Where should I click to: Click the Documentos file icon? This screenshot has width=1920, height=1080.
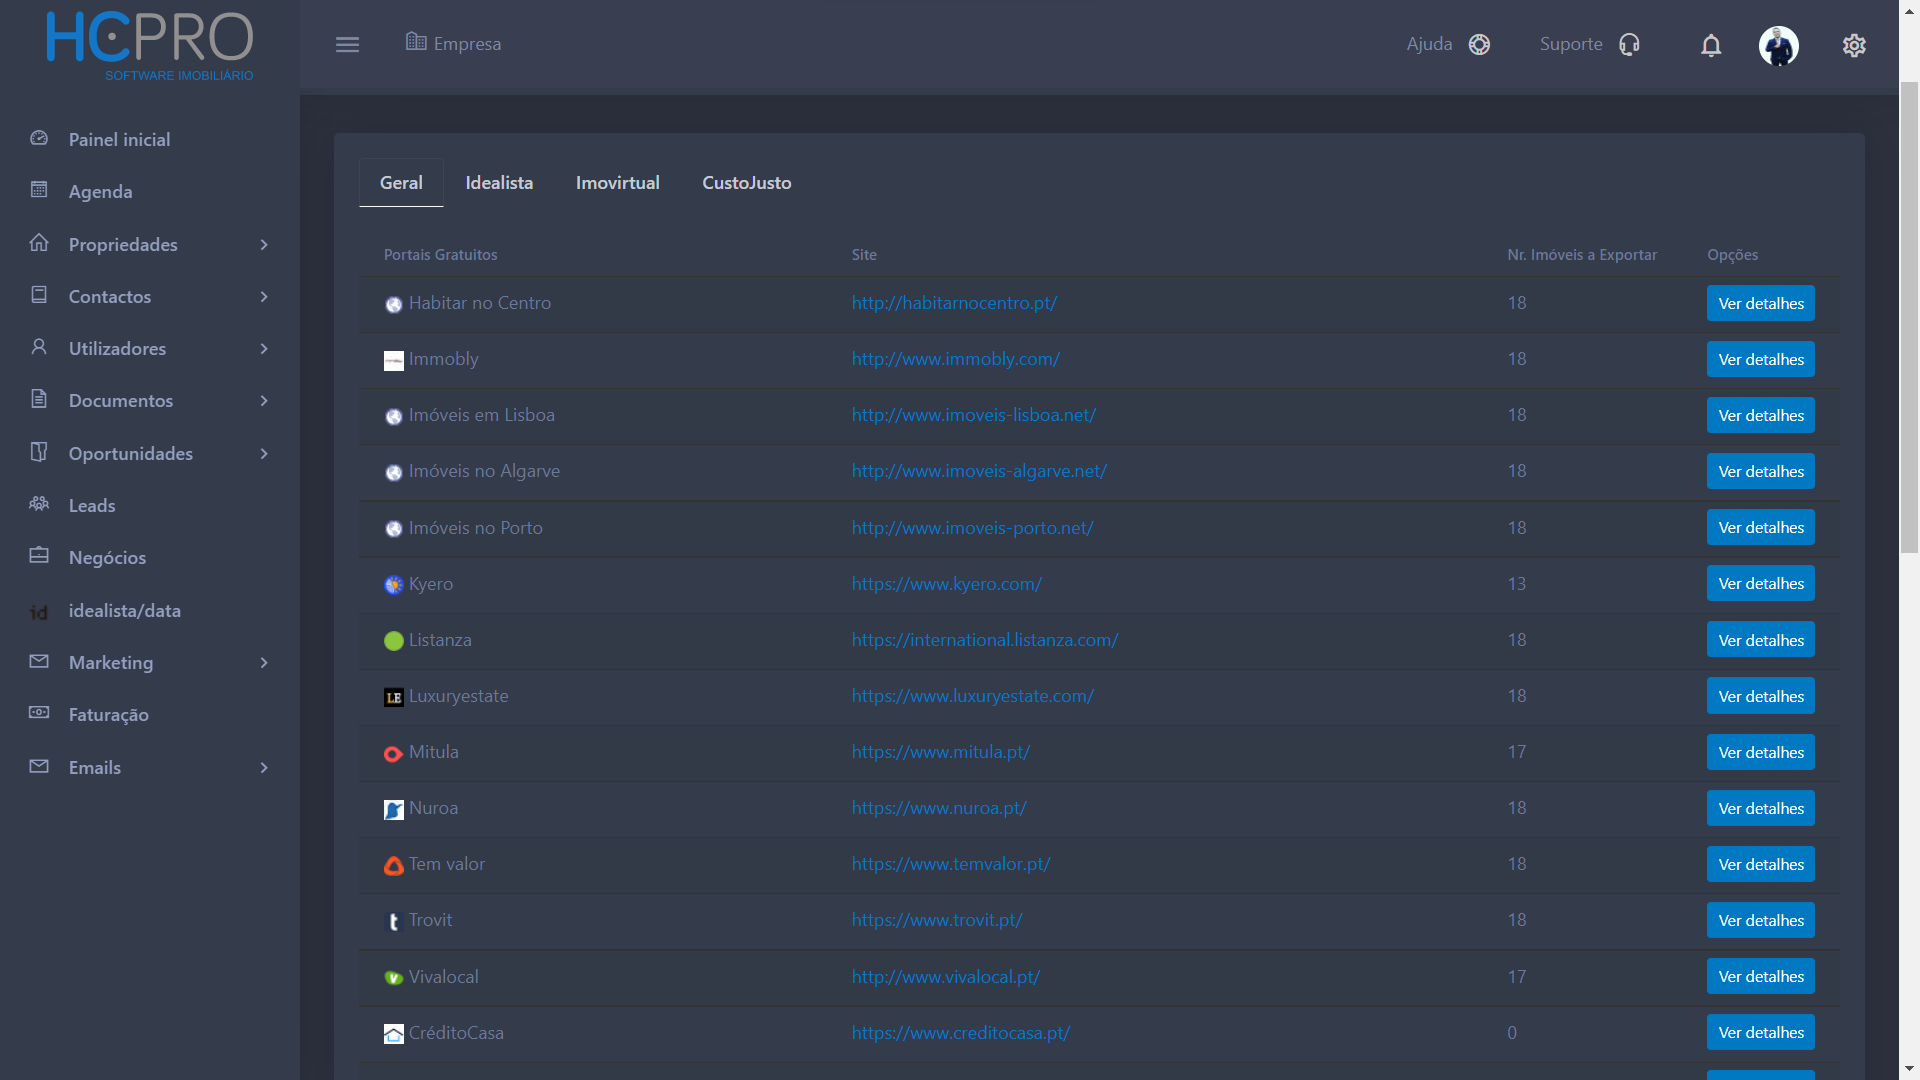coord(39,399)
